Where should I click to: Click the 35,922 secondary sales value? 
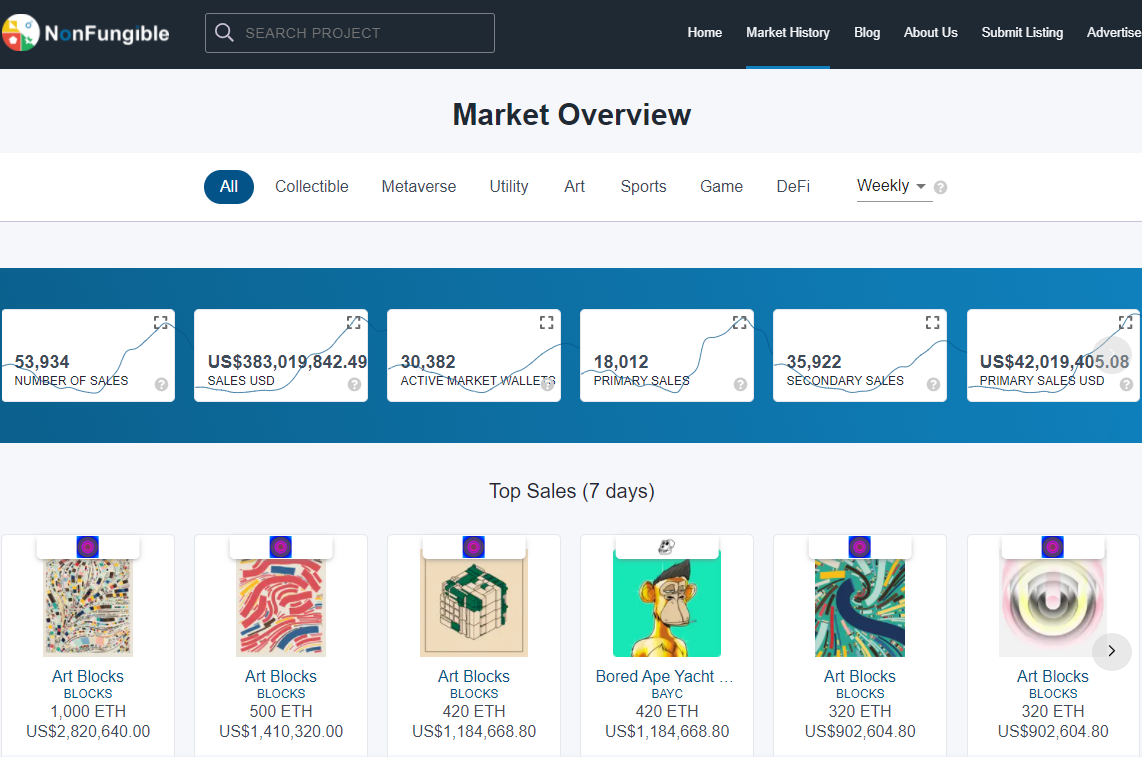coord(814,361)
